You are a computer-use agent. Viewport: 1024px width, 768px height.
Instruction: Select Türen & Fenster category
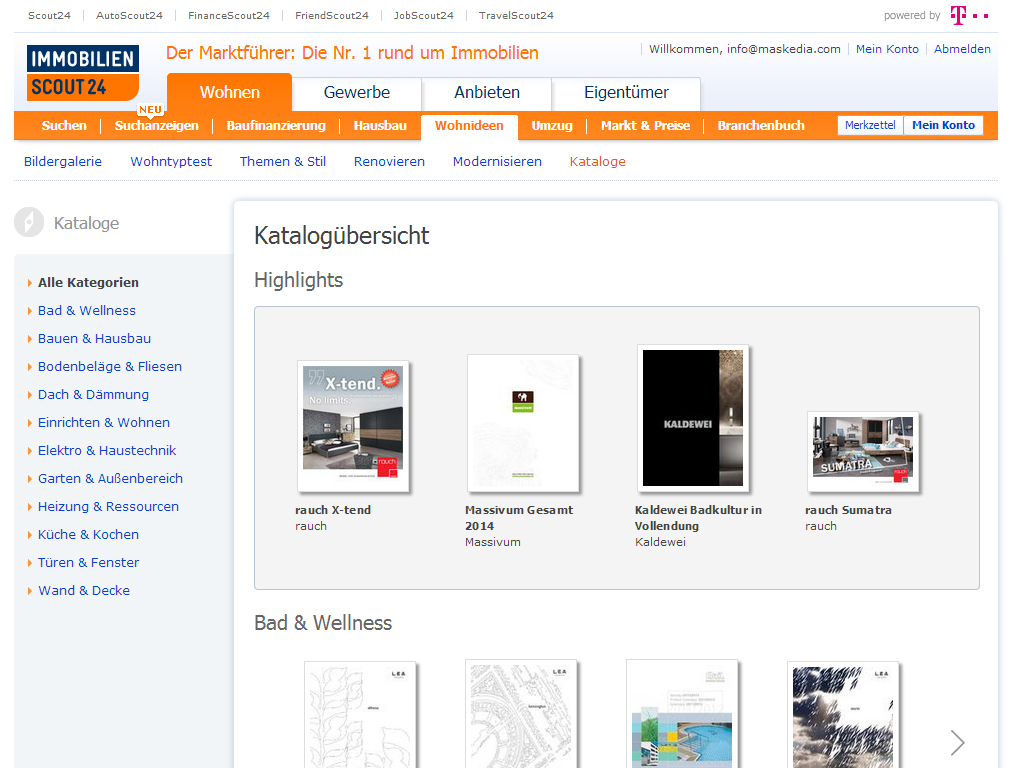click(x=88, y=563)
